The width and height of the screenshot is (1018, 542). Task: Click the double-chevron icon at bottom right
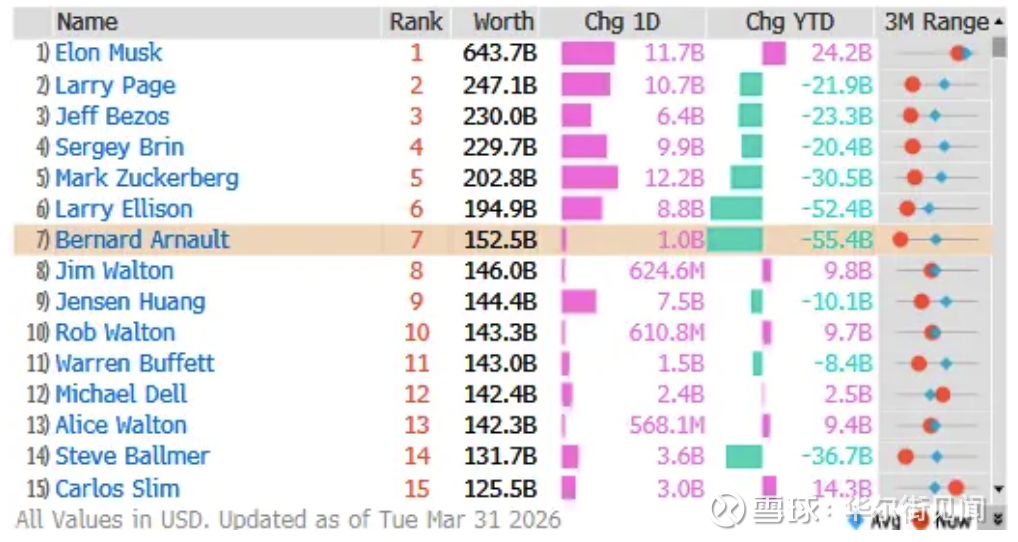pyautogui.click(x=998, y=518)
